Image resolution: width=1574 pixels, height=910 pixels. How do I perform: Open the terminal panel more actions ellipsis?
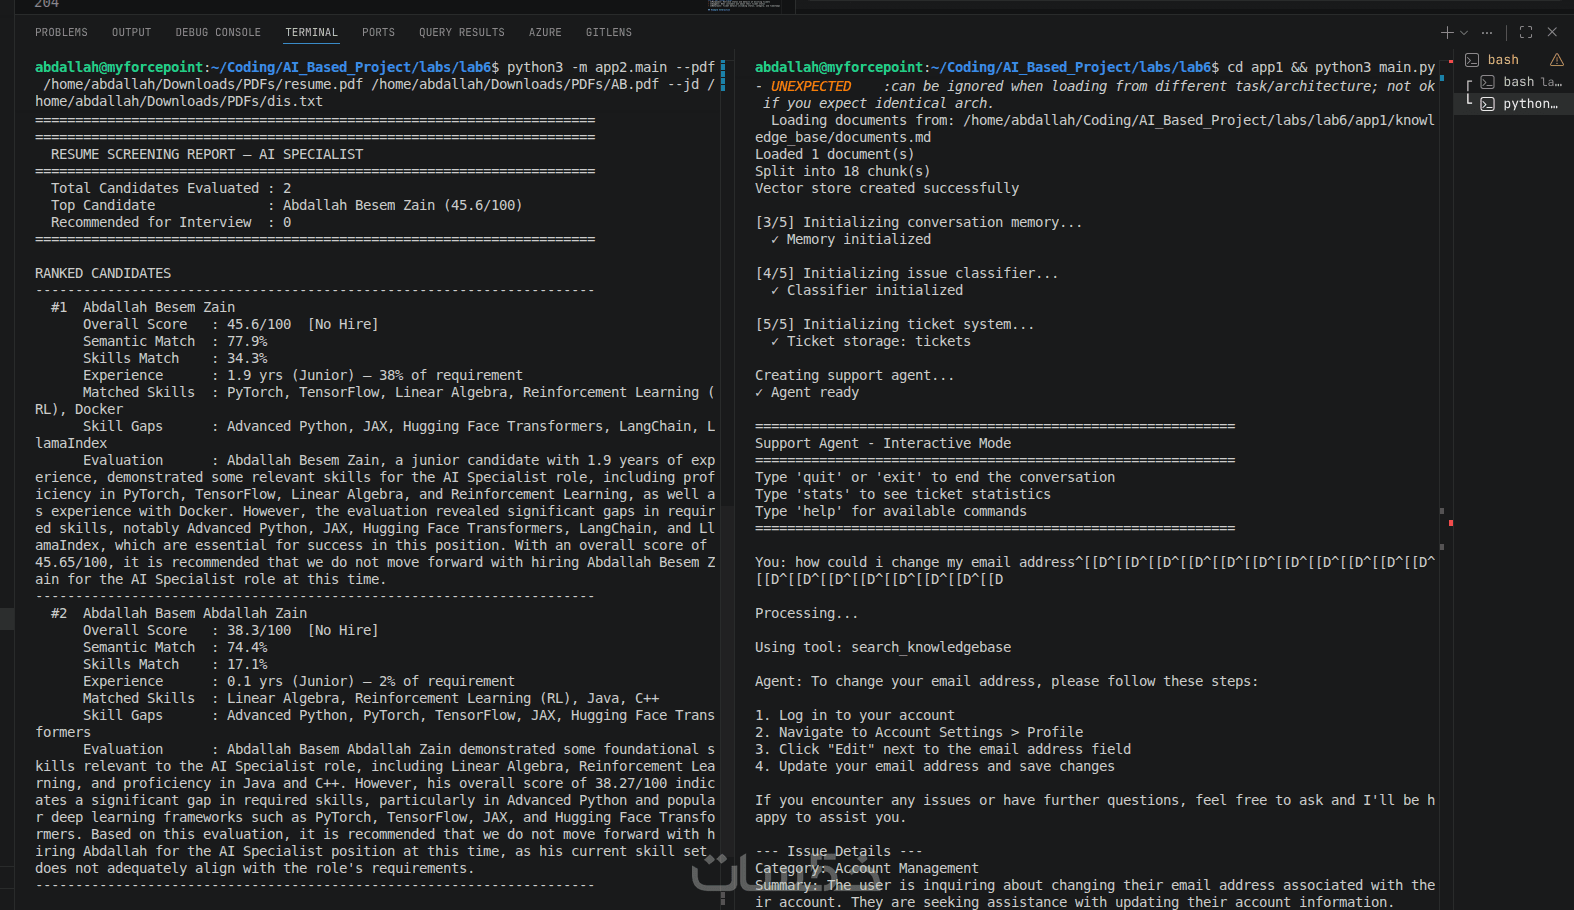tap(1487, 33)
